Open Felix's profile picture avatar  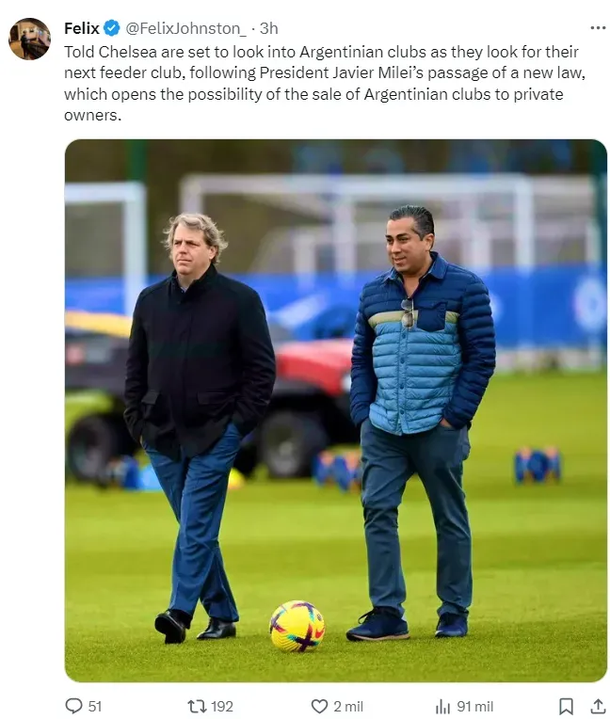[x=29, y=38]
